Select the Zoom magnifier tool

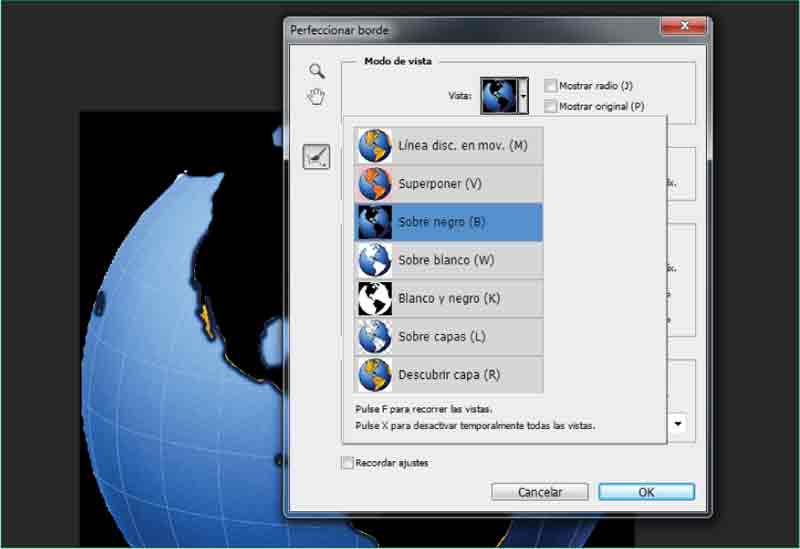316,71
